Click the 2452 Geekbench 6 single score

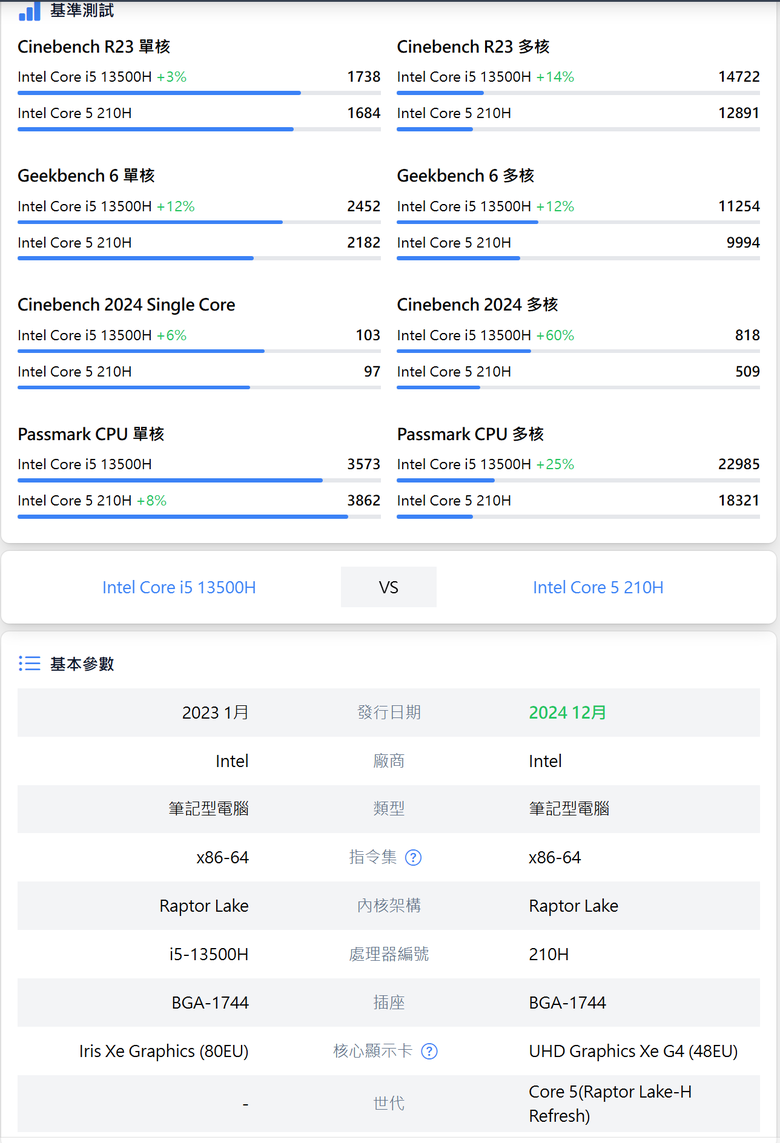(x=364, y=207)
